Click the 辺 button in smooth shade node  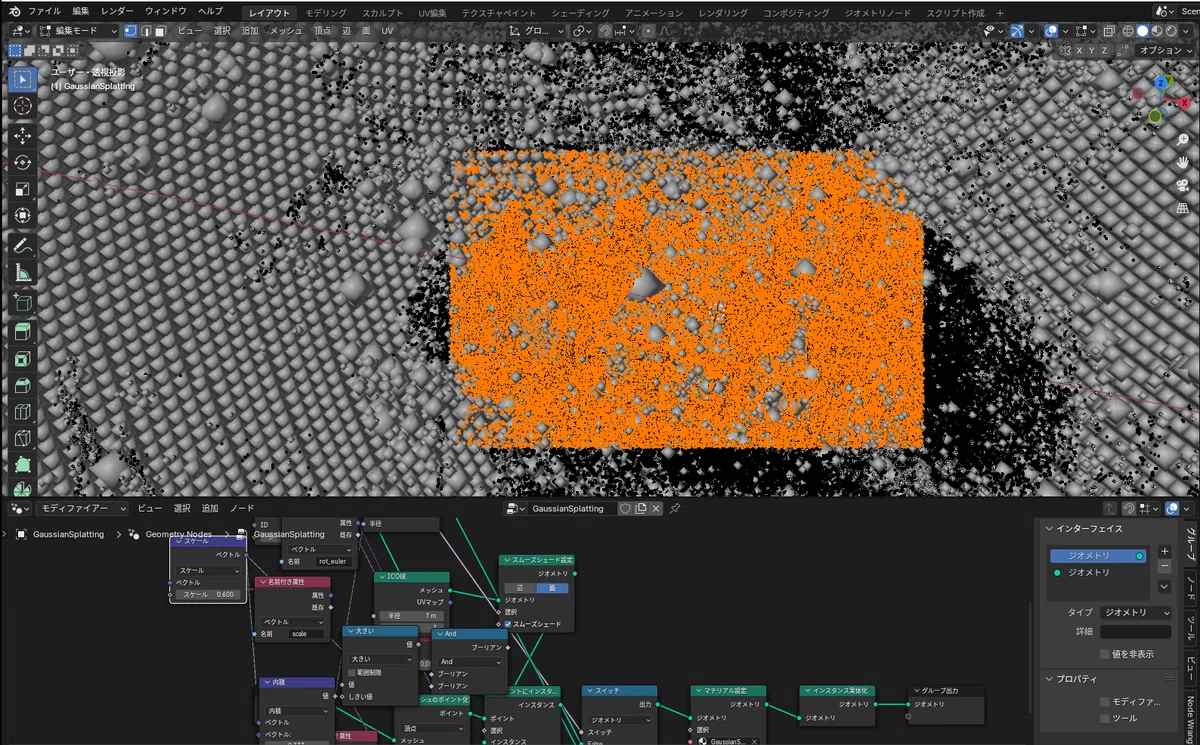coord(520,588)
